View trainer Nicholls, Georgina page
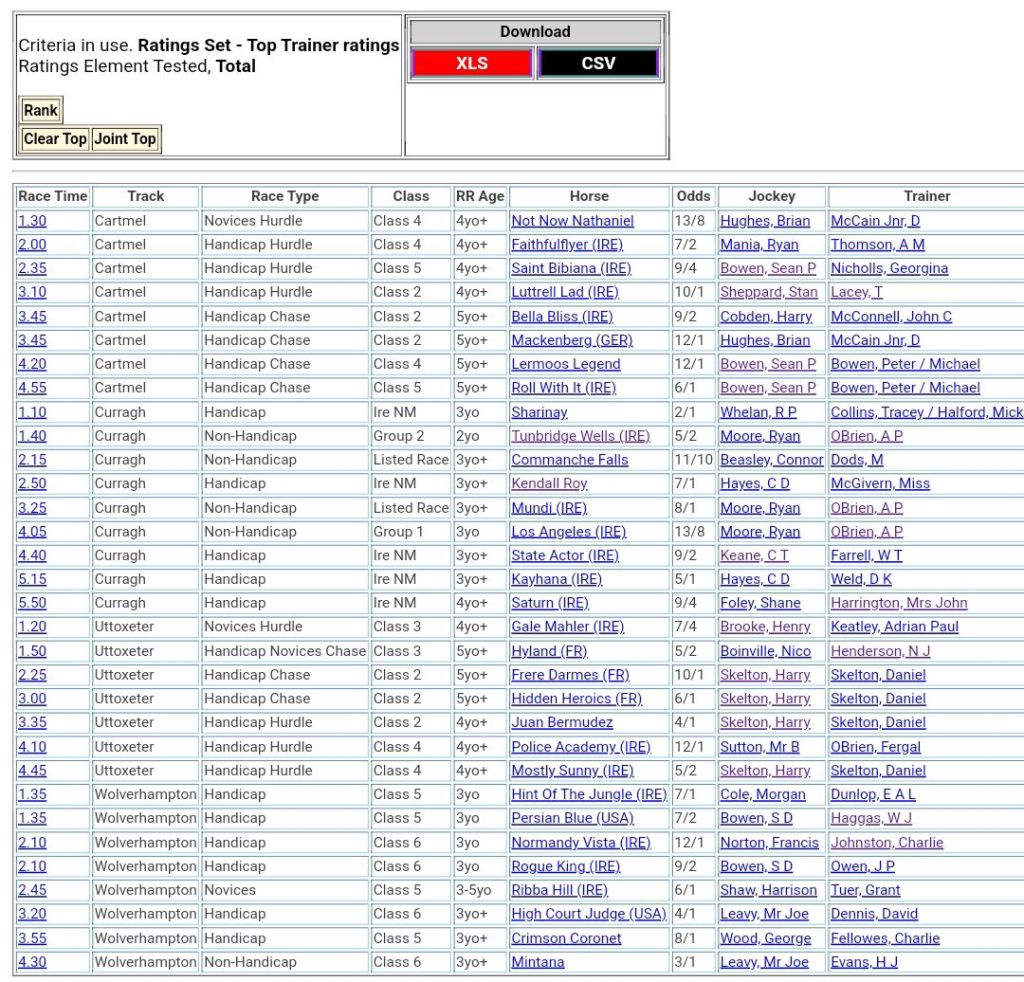Image resolution: width=1024 pixels, height=982 pixels. click(x=889, y=268)
